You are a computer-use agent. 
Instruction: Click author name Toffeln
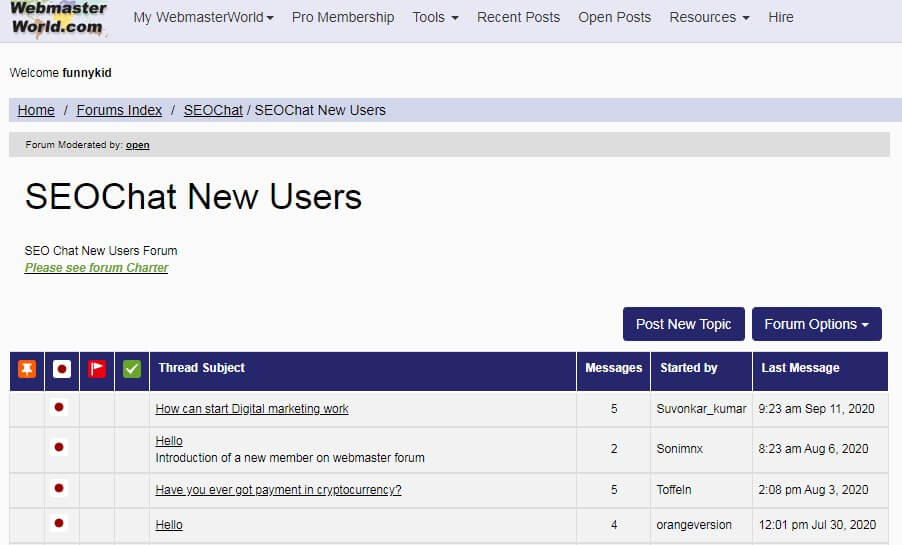674,490
